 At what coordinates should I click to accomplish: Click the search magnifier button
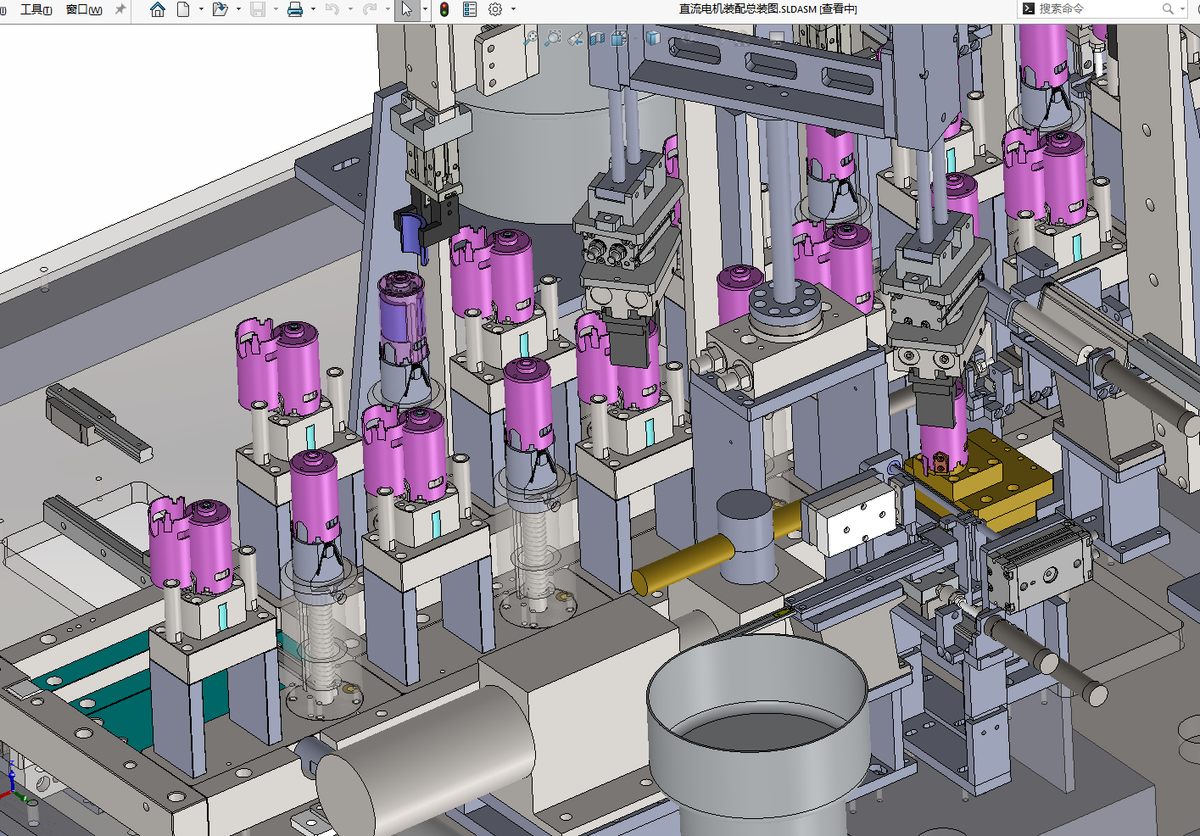tap(1168, 9)
